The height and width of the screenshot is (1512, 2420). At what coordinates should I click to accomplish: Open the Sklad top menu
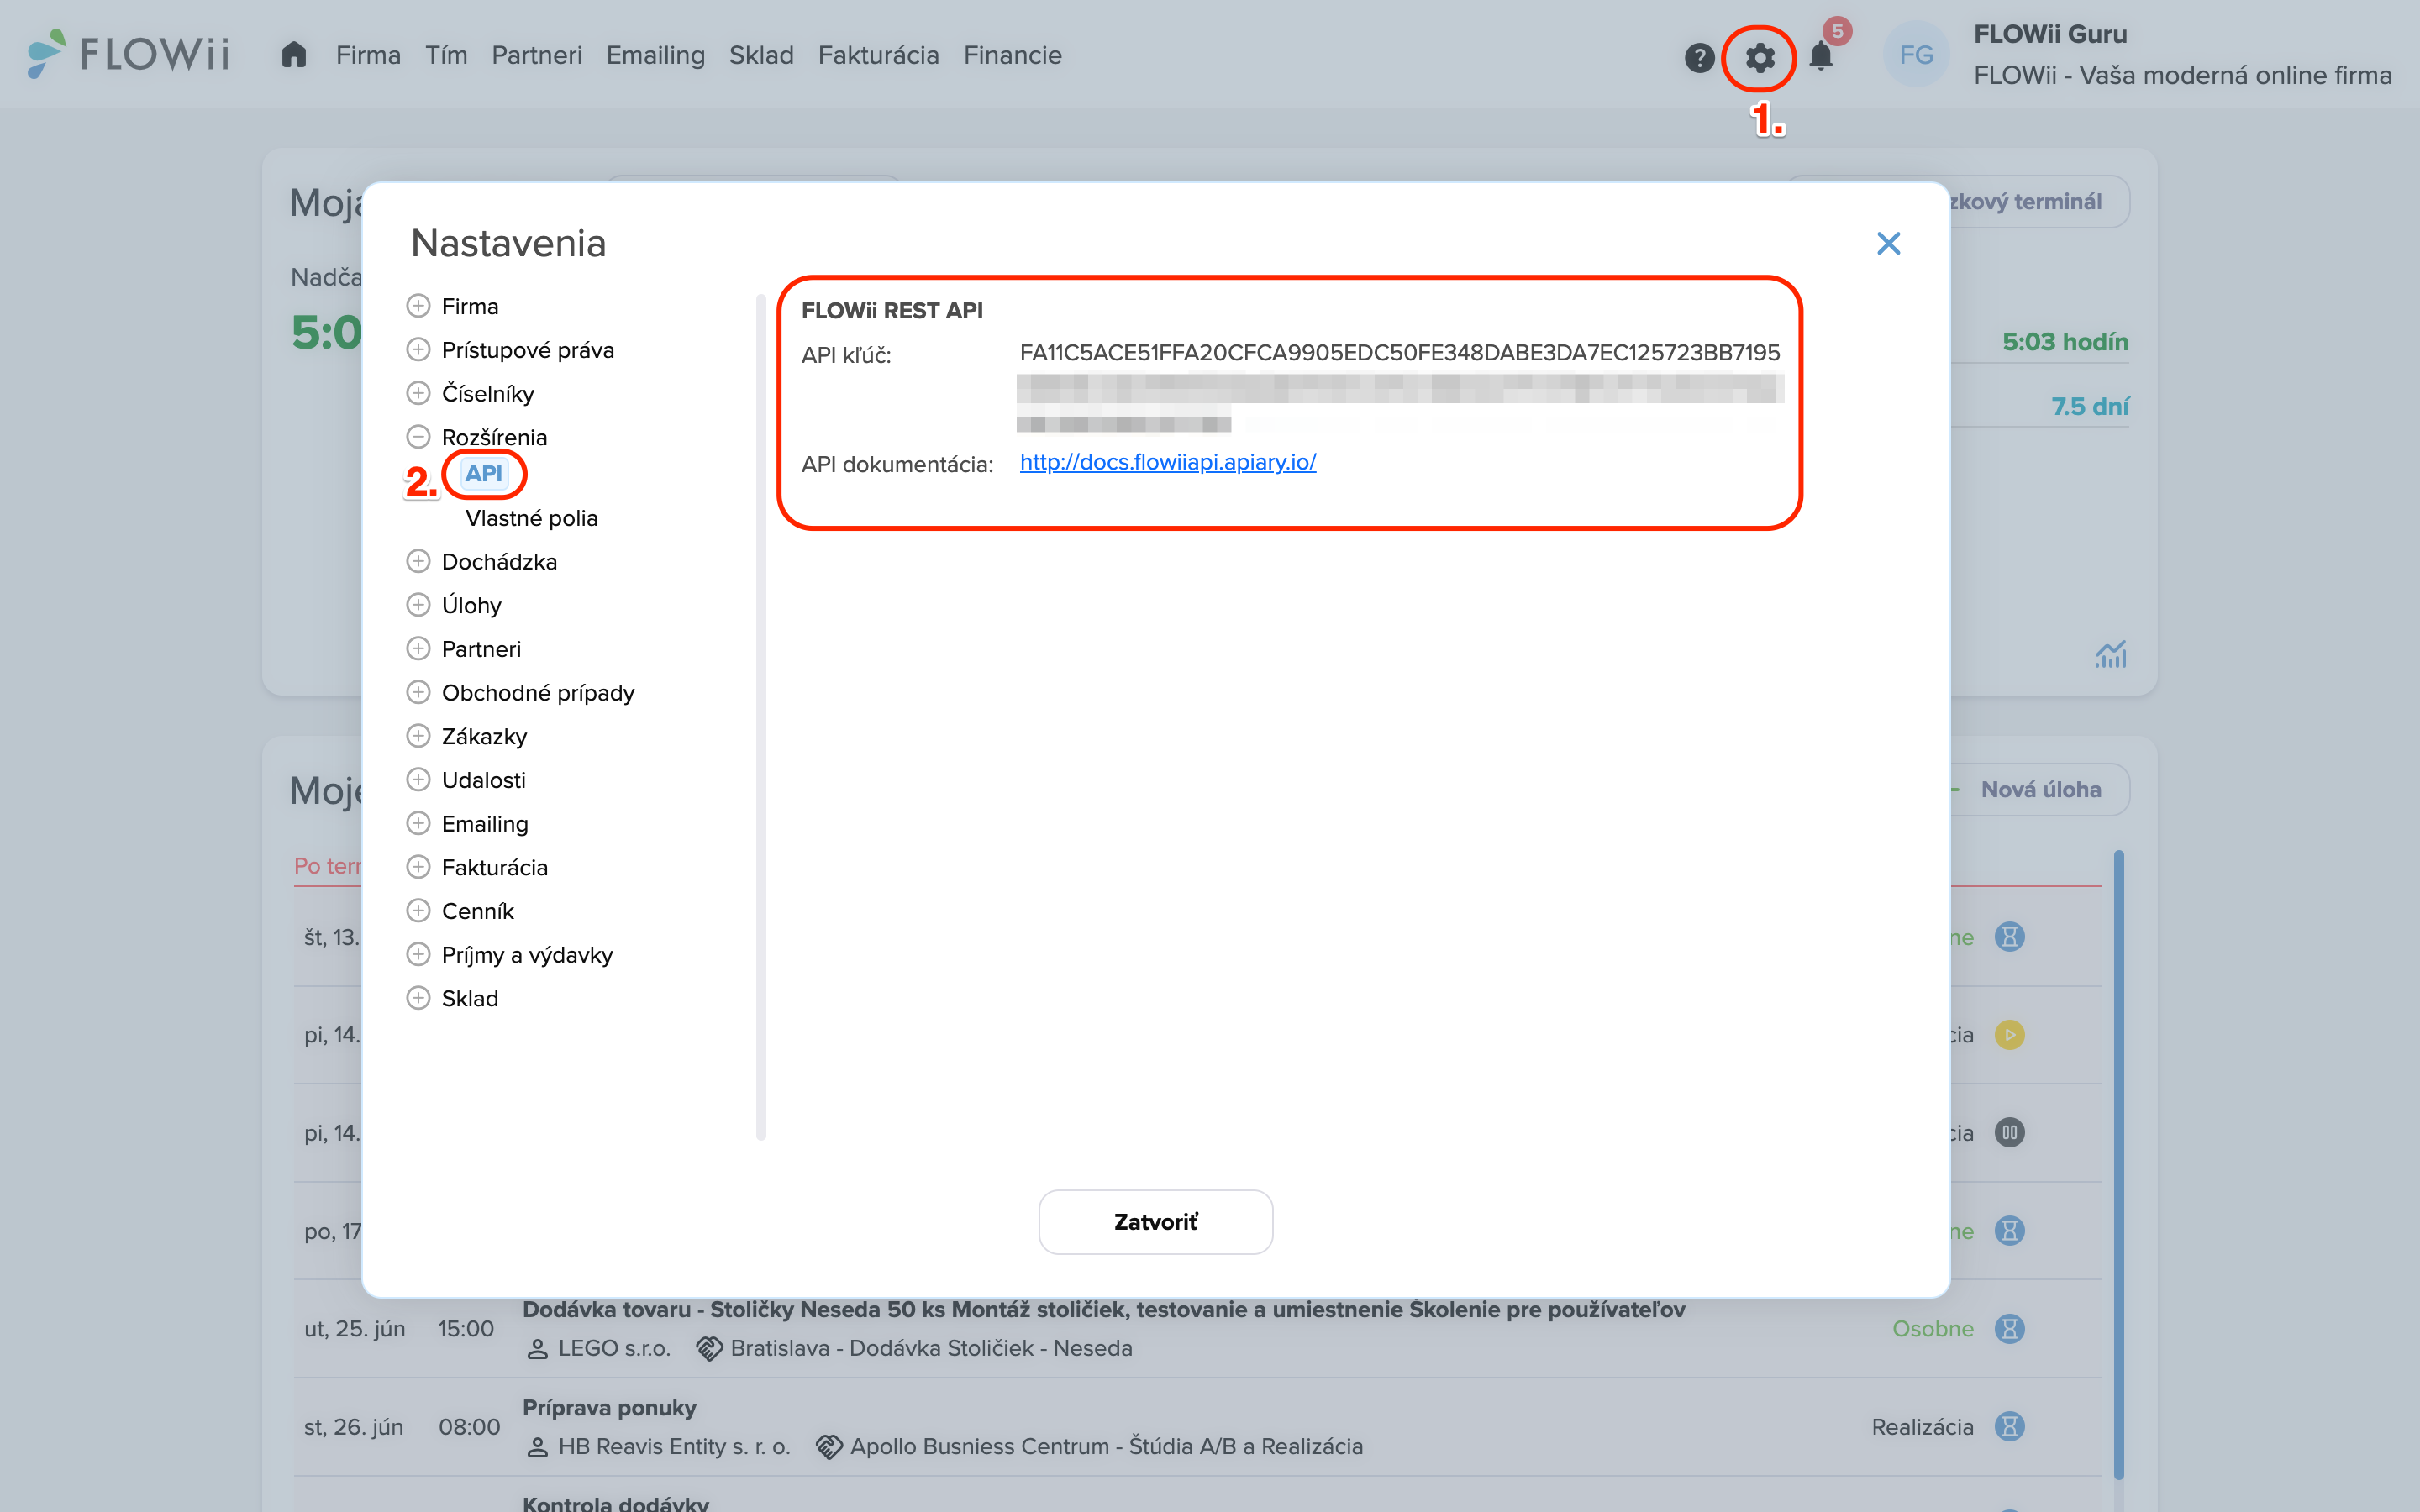(x=761, y=55)
